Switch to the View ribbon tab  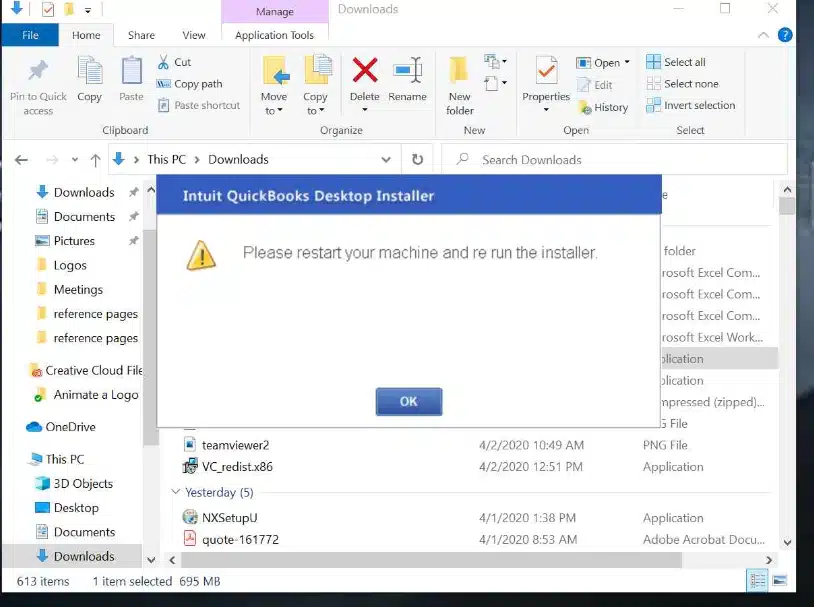[194, 35]
